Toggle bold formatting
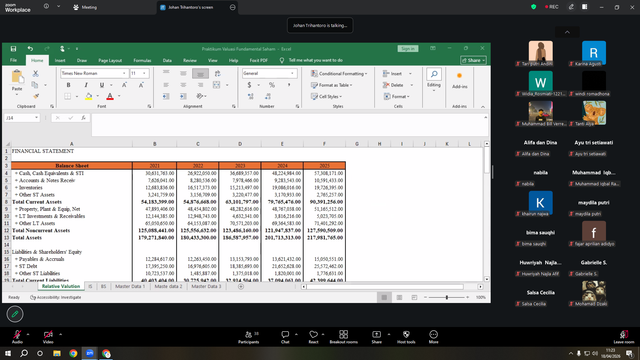The width and height of the screenshot is (640, 360). pos(69,85)
